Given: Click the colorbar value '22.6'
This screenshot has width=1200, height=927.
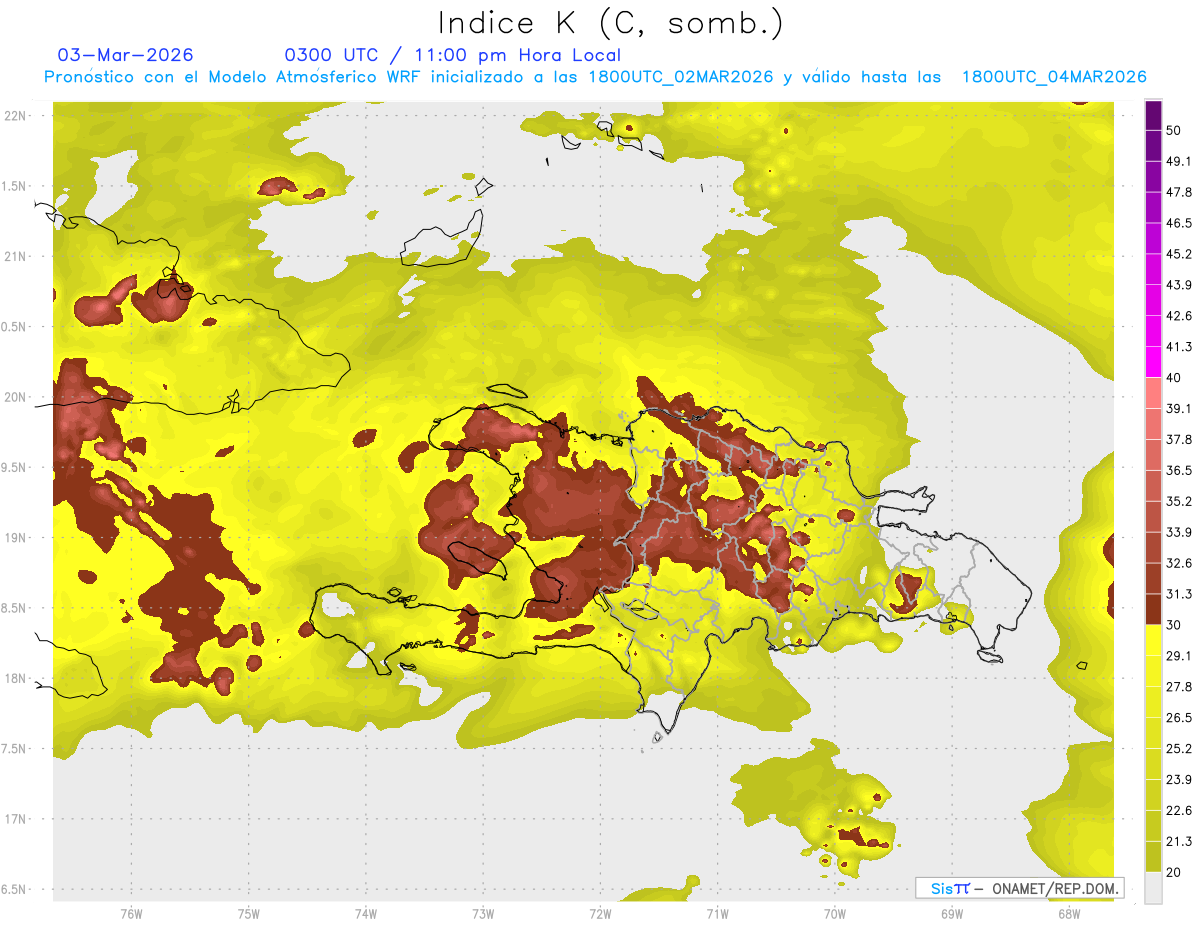Looking at the screenshot, I should coord(1178,810).
